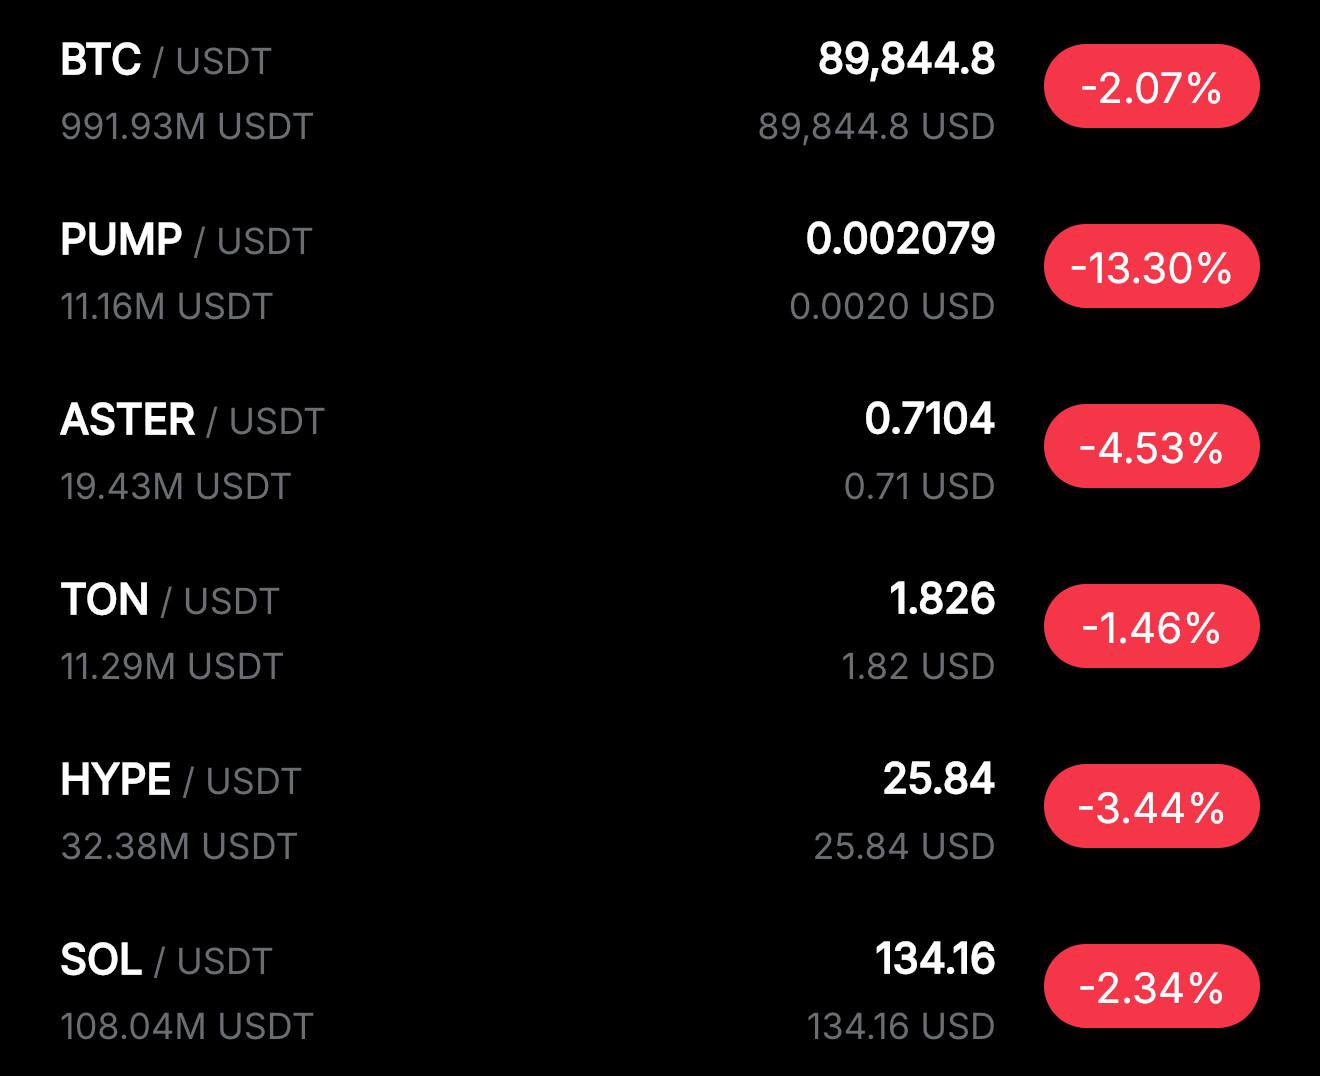Click the ASTER last price 0.7104

pos(929,419)
